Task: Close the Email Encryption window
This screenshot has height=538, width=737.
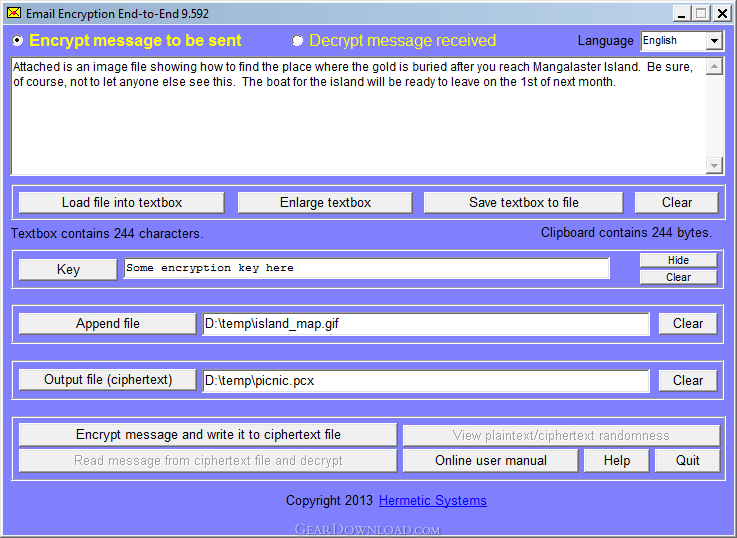Action: tap(721, 13)
